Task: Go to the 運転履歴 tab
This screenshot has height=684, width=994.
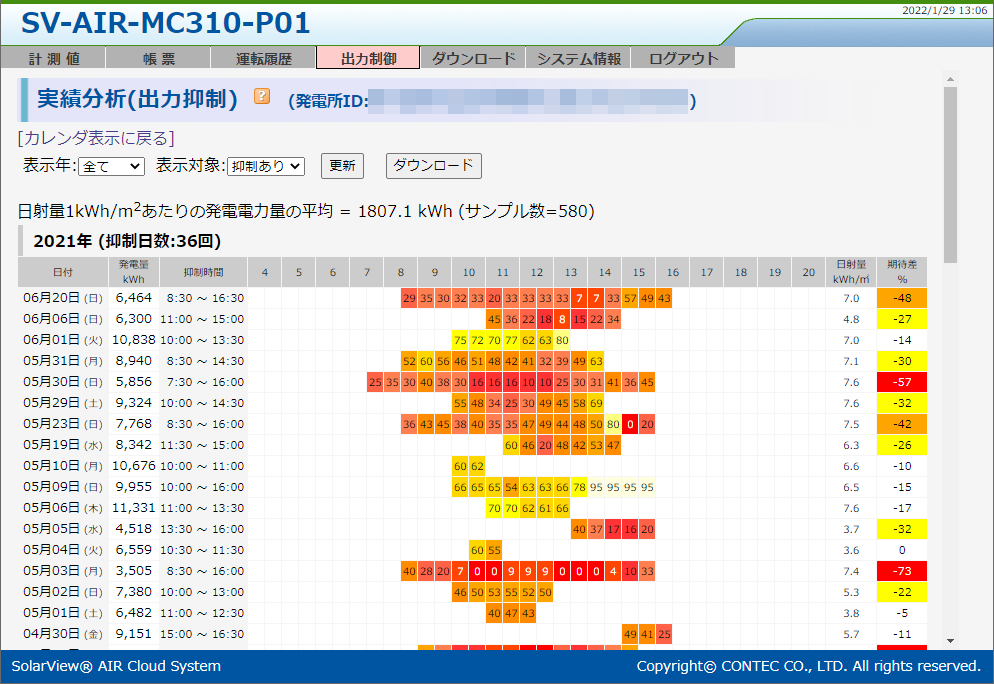Action: 263,59
